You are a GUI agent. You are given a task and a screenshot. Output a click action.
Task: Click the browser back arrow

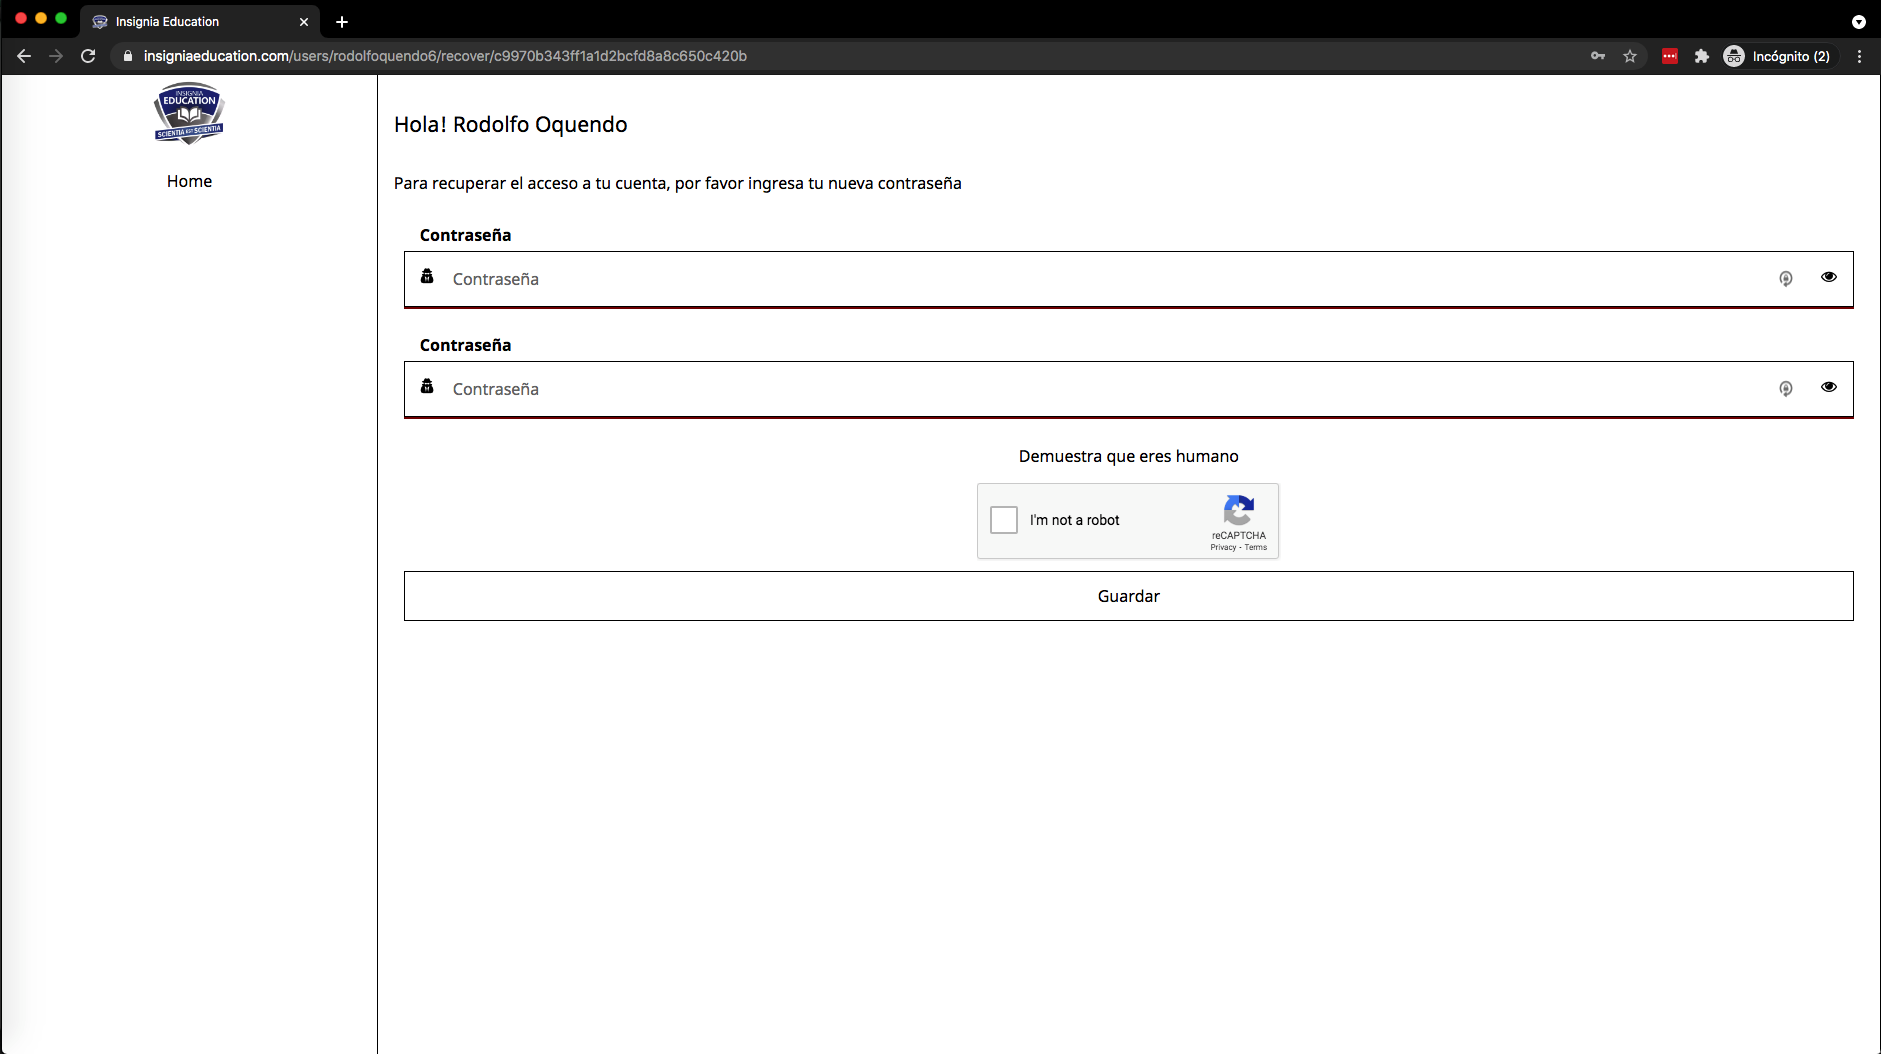coord(24,56)
